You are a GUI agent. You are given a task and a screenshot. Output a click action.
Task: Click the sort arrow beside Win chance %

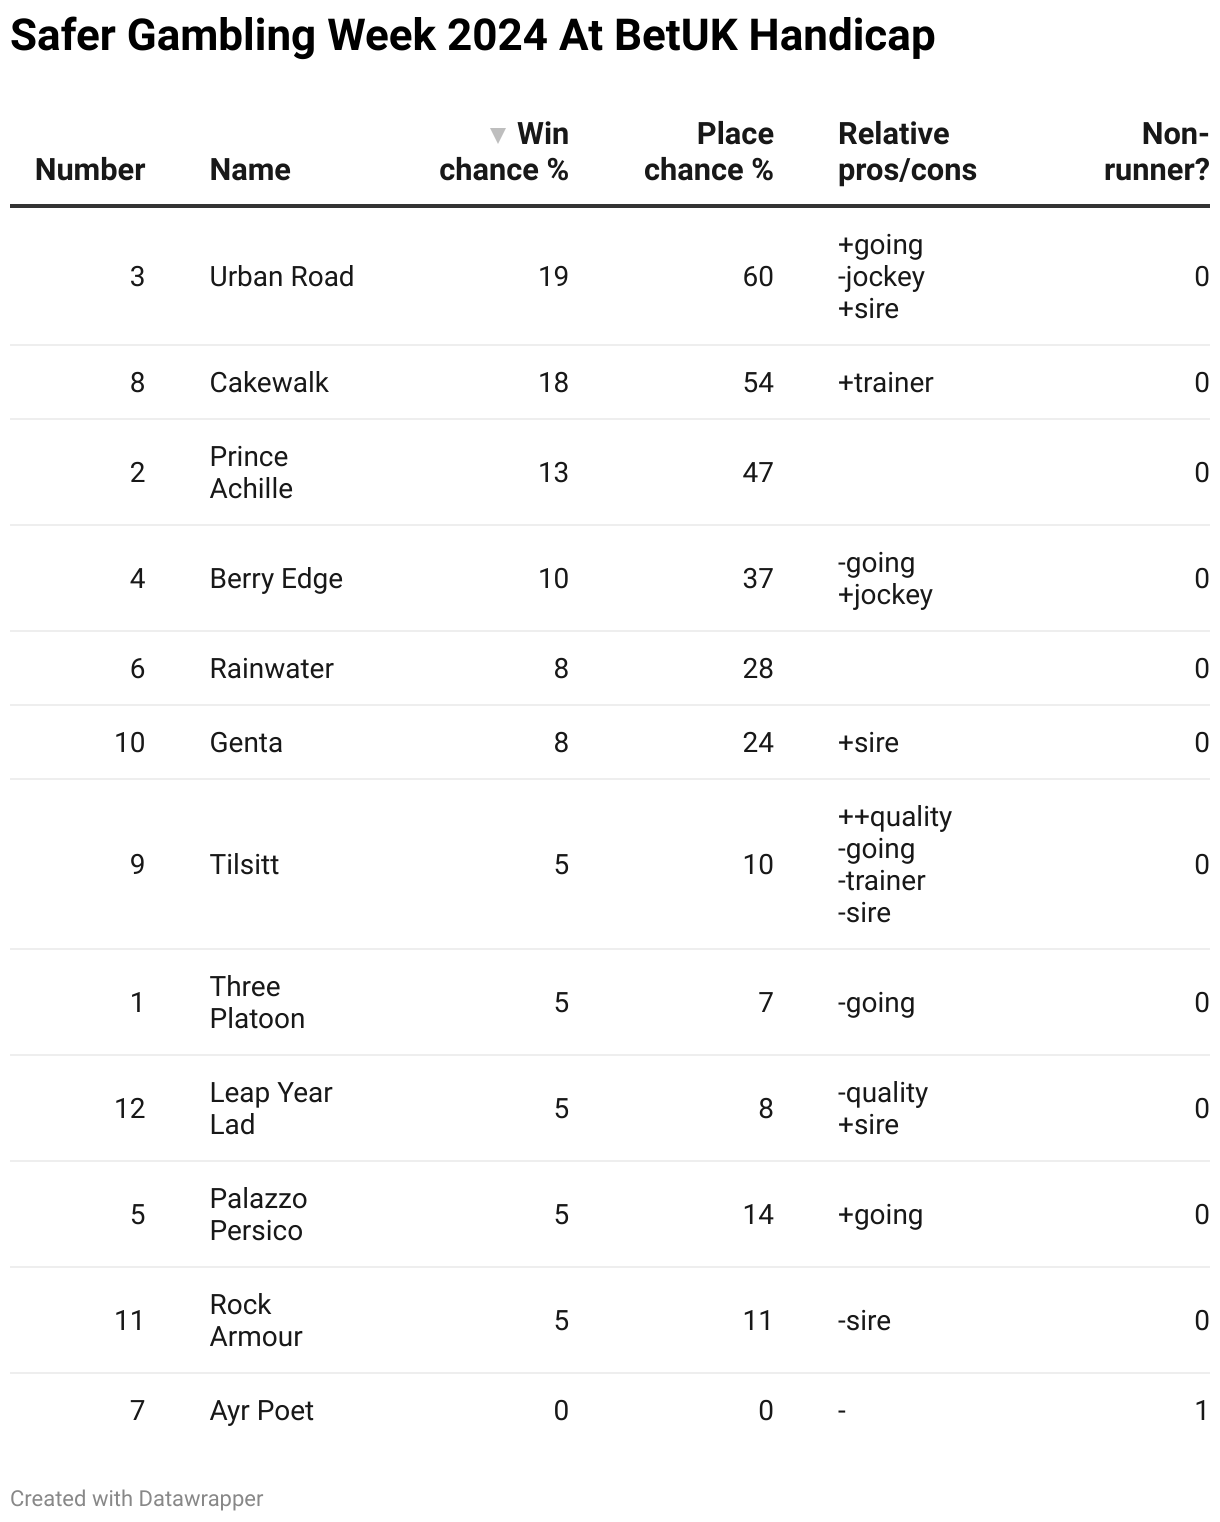497,135
